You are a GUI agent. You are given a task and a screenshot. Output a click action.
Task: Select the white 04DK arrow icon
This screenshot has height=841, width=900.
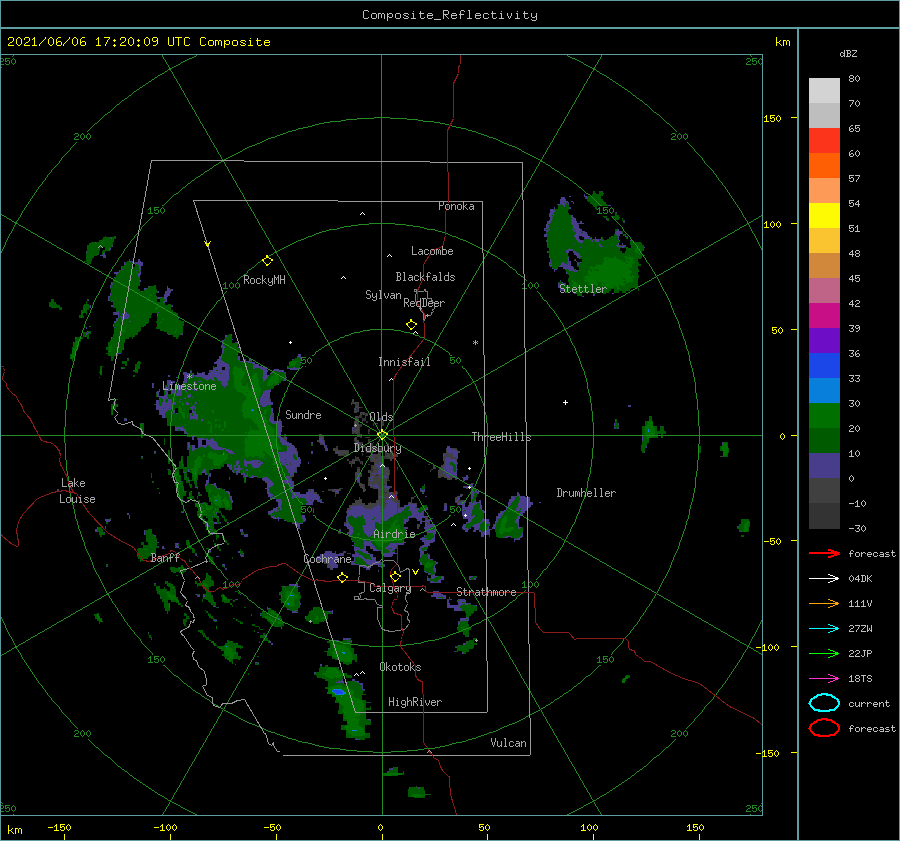pyautogui.click(x=824, y=578)
